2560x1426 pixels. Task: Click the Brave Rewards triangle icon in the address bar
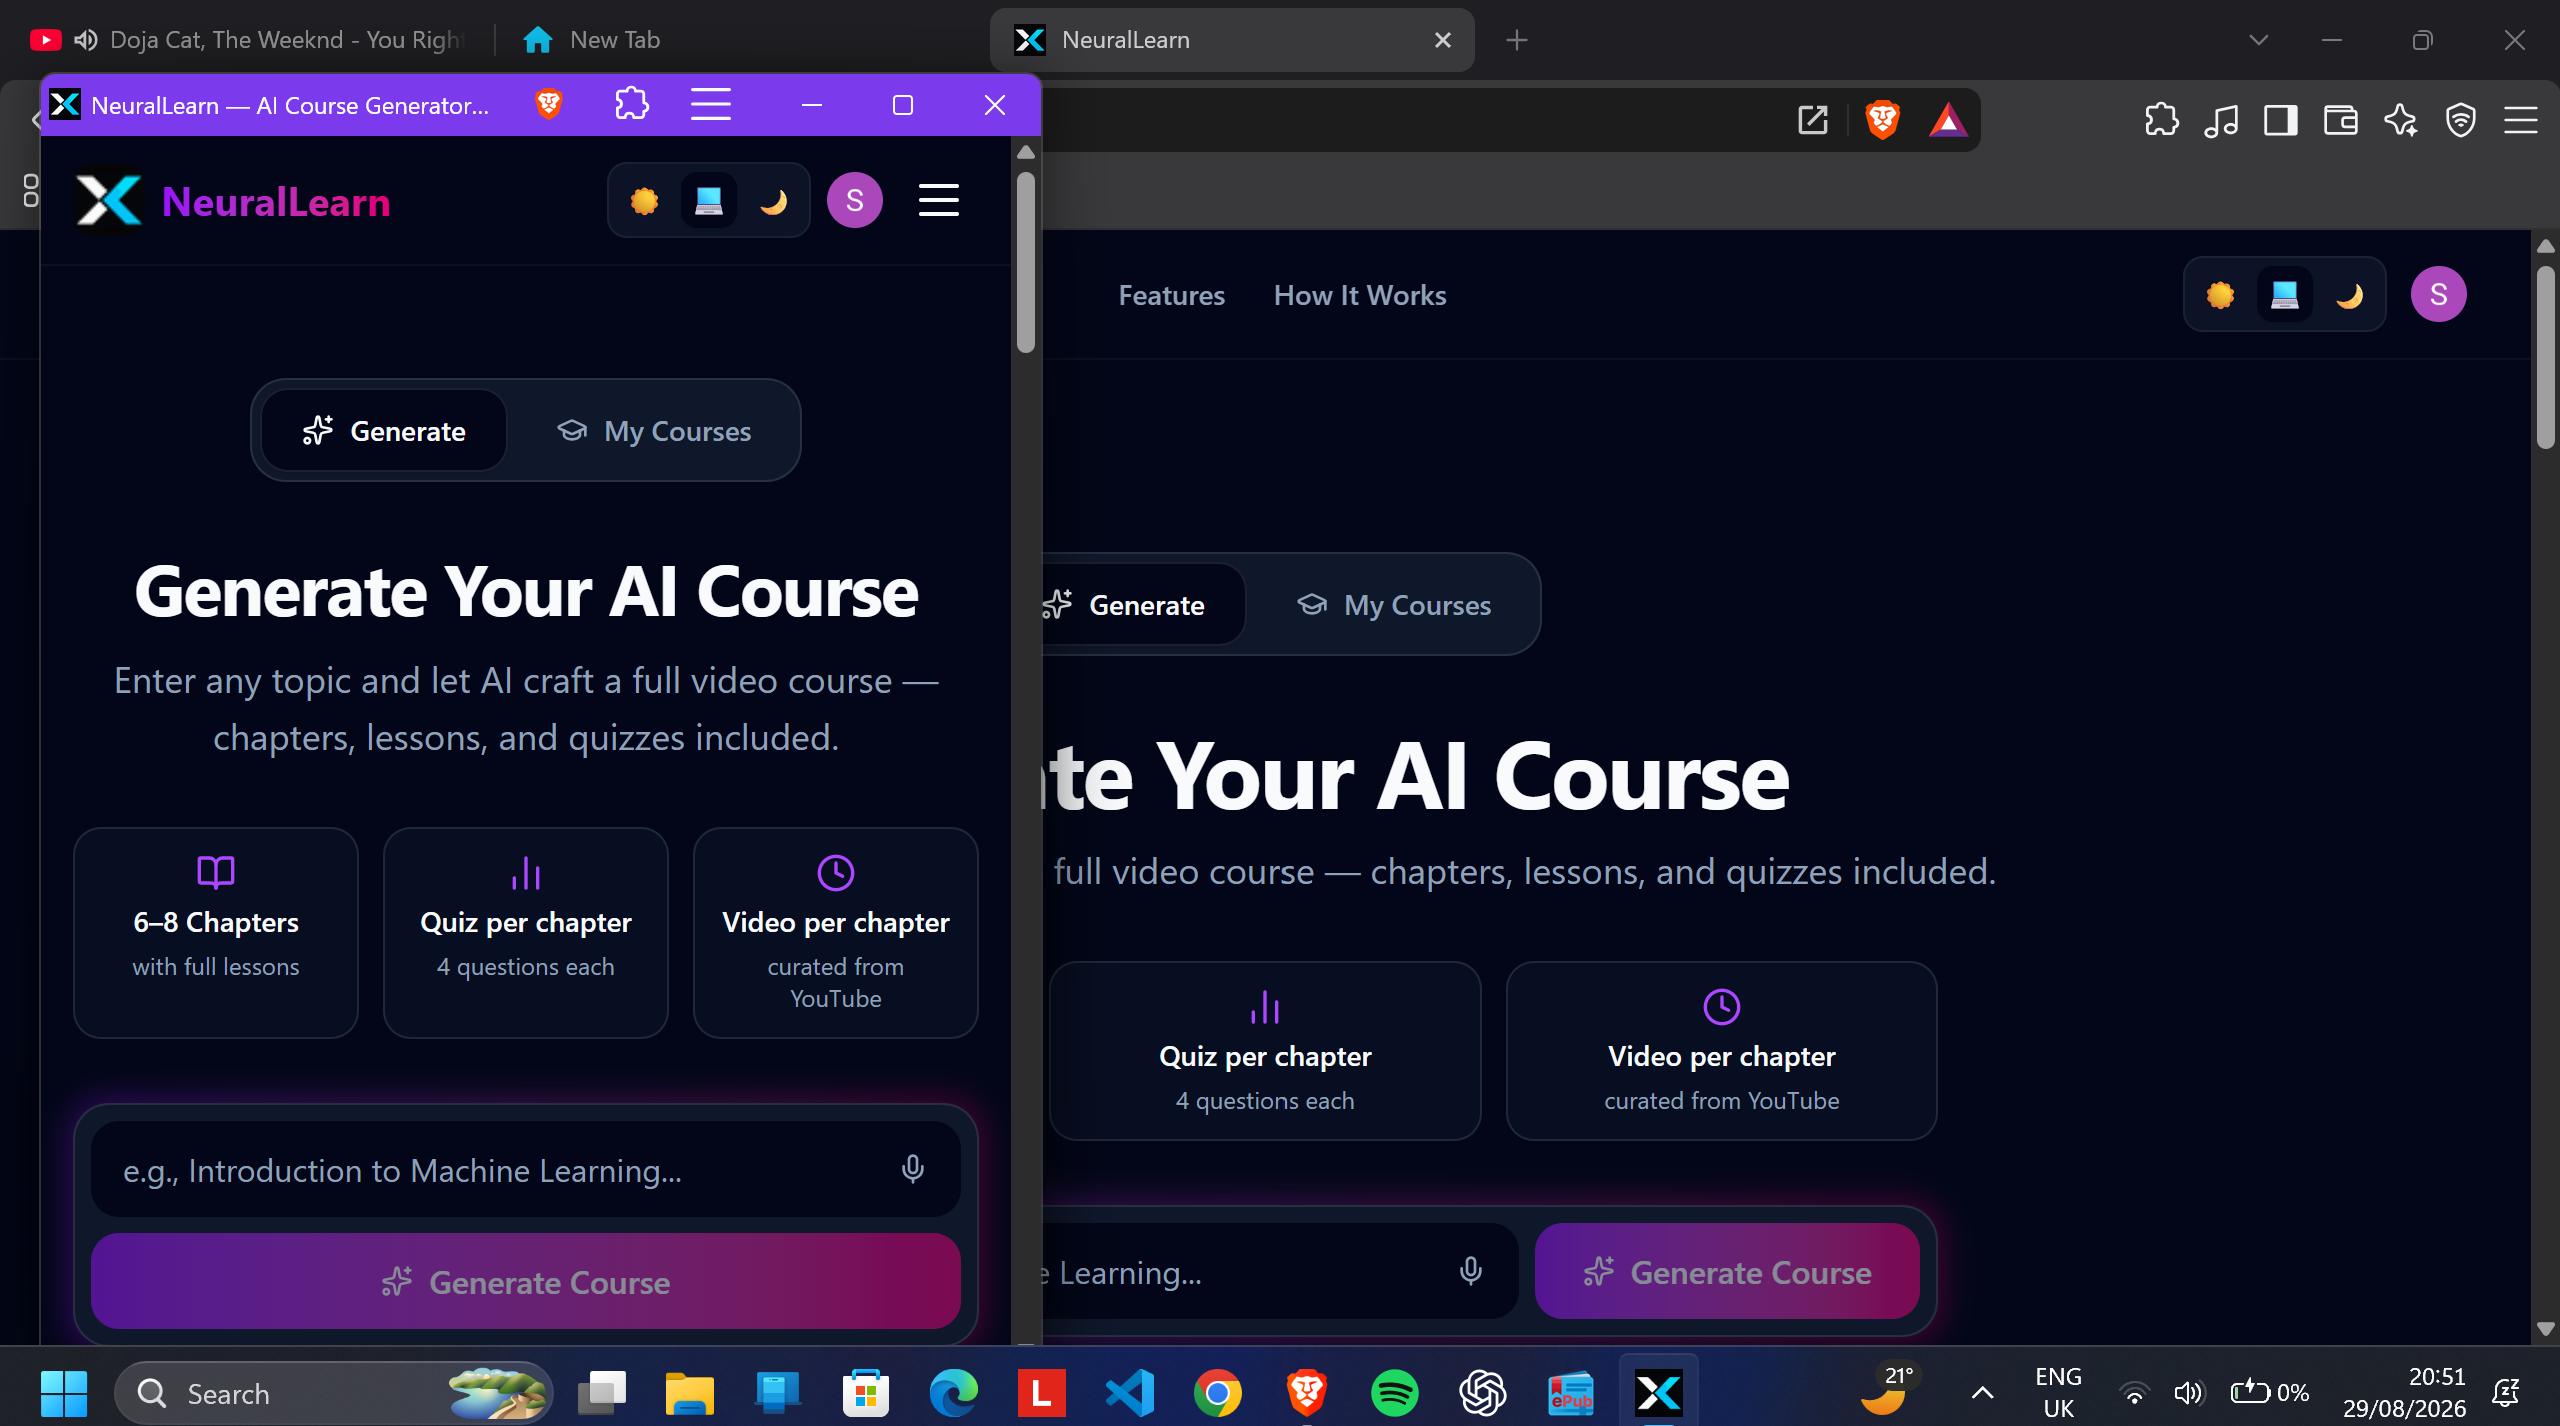coord(1948,121)
